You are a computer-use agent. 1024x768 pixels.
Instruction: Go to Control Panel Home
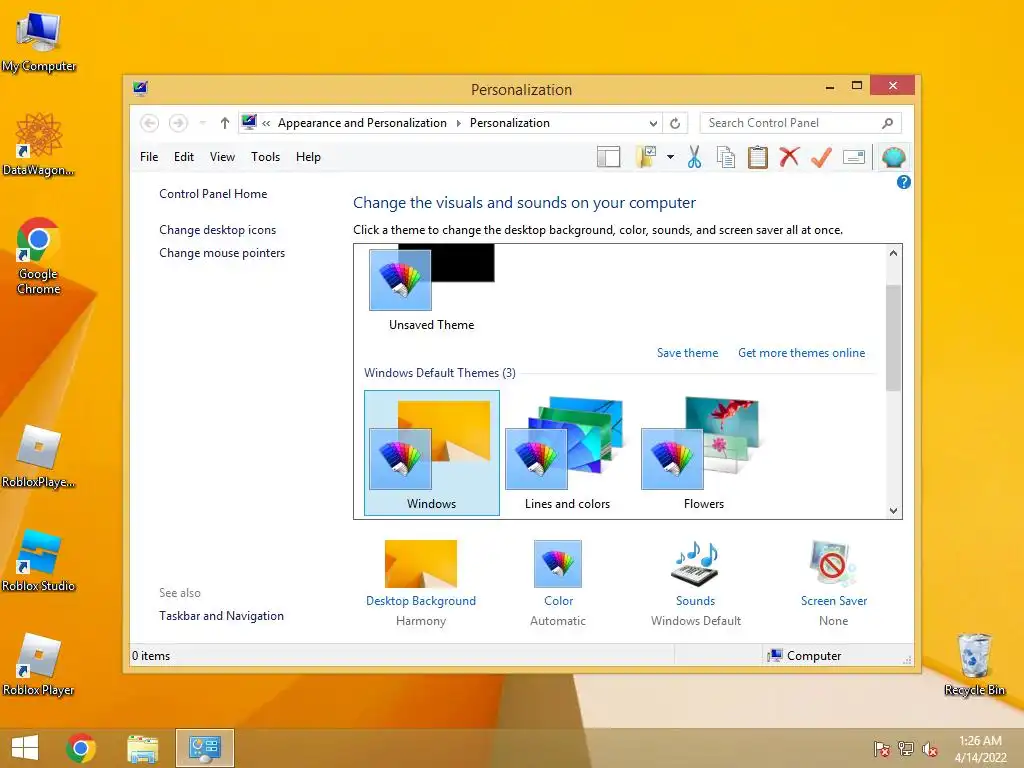click(x=213, y=194)
